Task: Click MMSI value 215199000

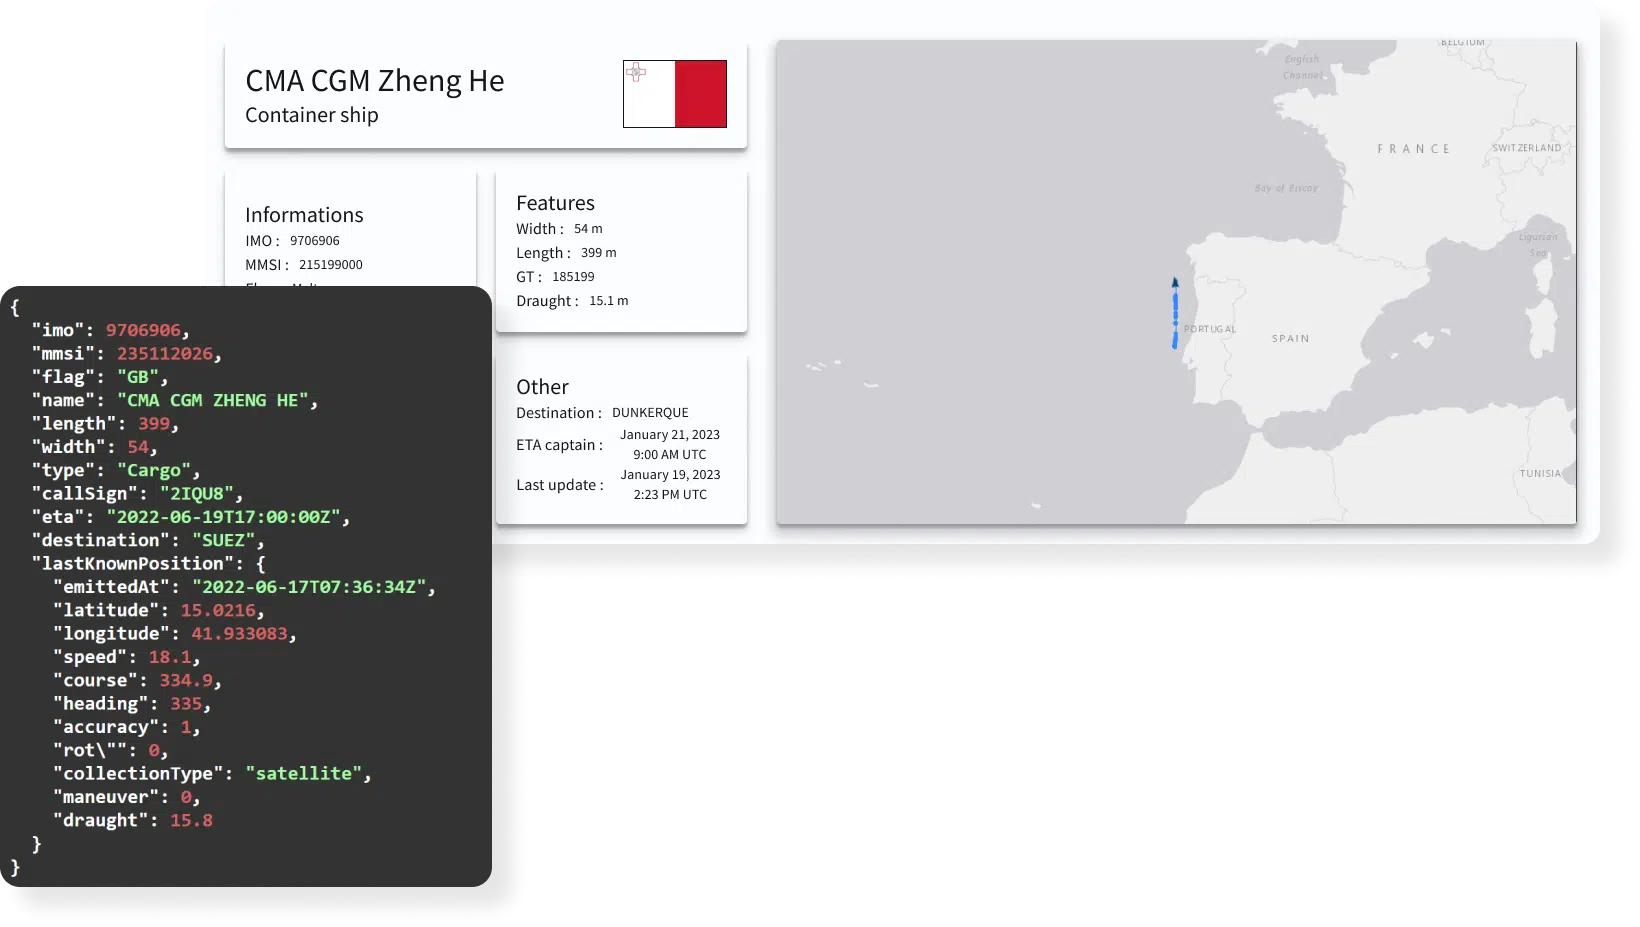Action: [x=331, y=265]
